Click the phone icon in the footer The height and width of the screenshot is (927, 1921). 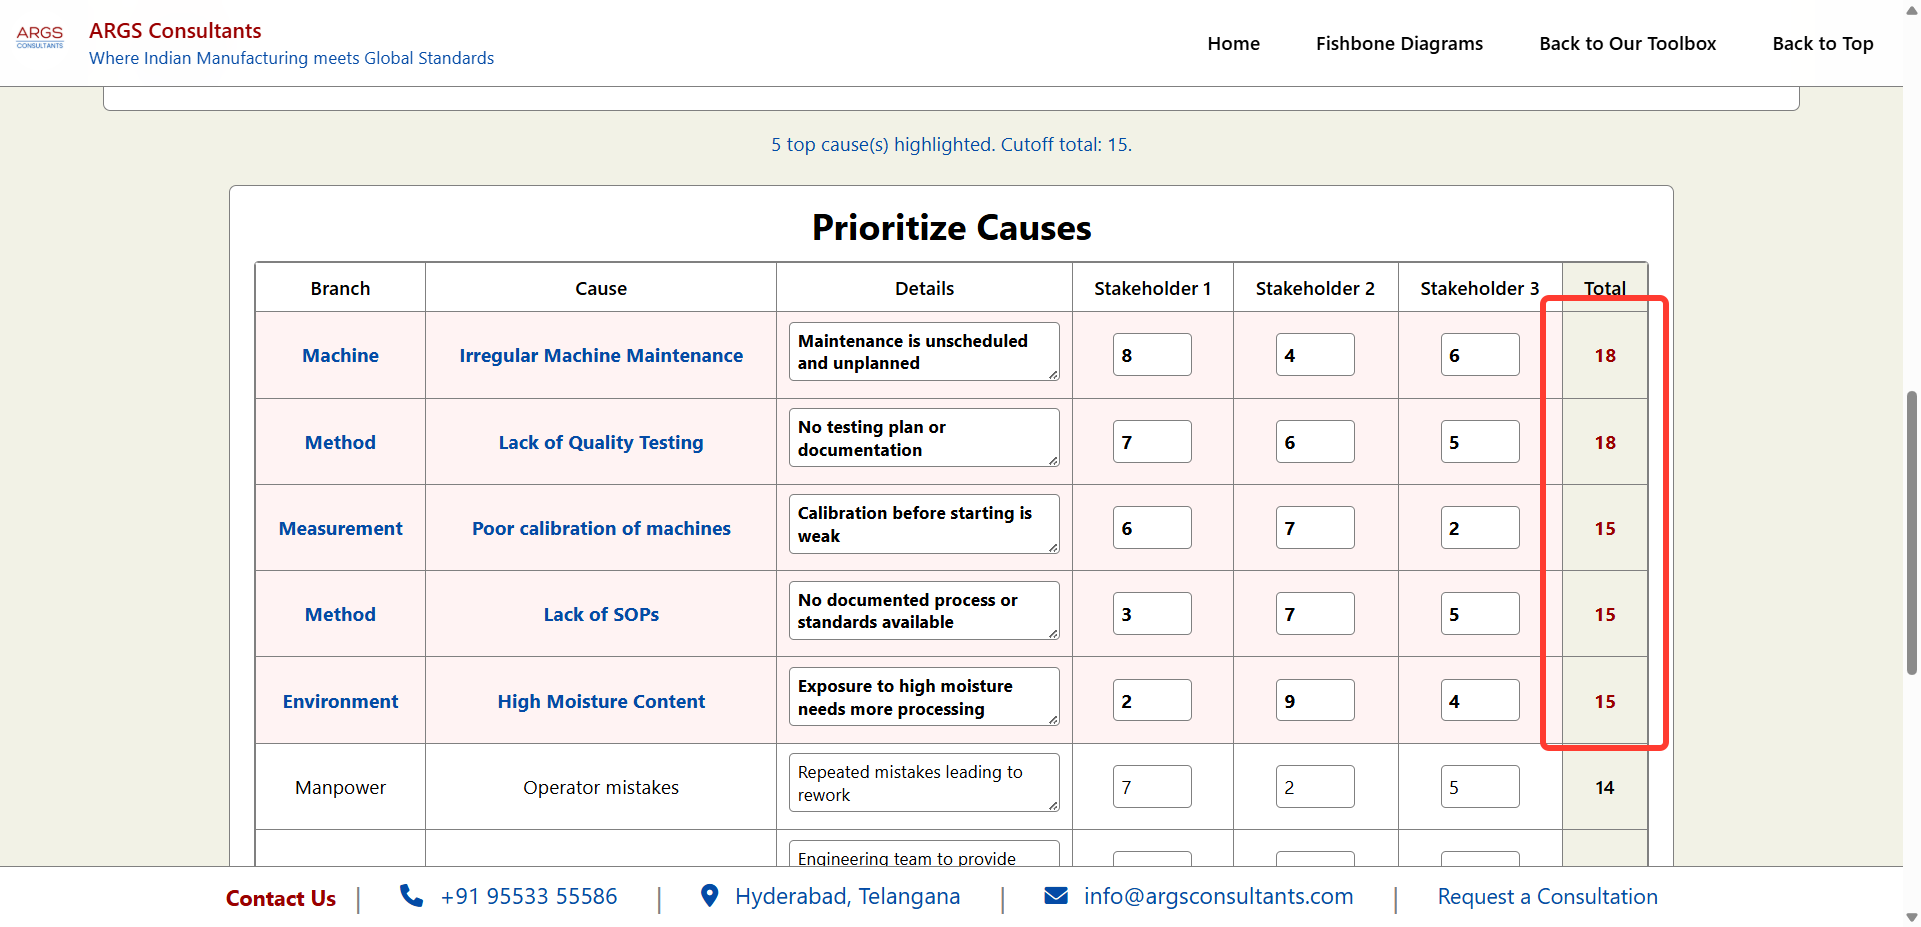point(411,895)
